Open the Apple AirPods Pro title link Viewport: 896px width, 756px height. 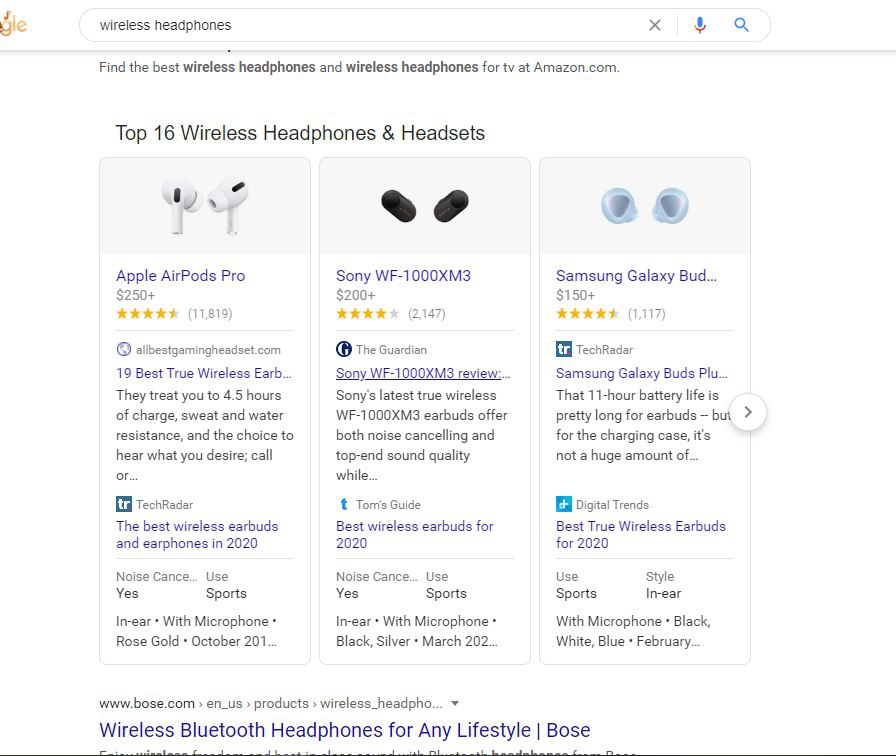pos(181,275)
